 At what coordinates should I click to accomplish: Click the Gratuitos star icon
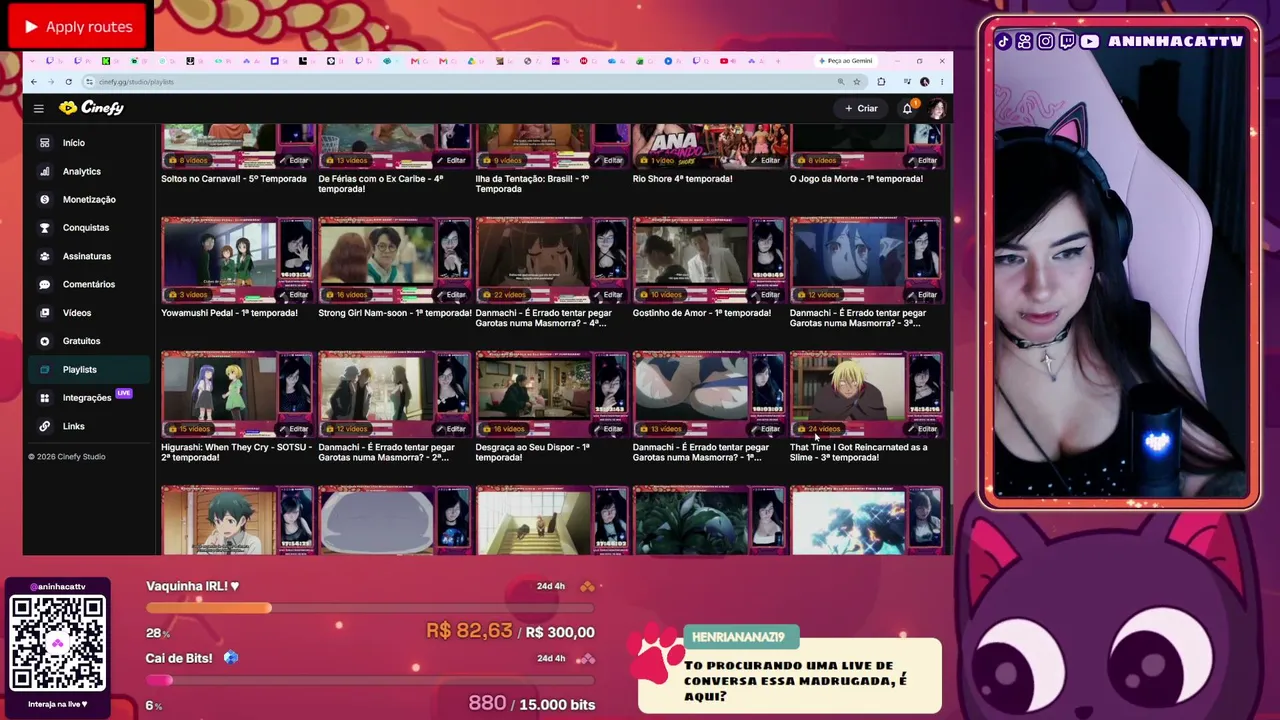coord(44,341)
